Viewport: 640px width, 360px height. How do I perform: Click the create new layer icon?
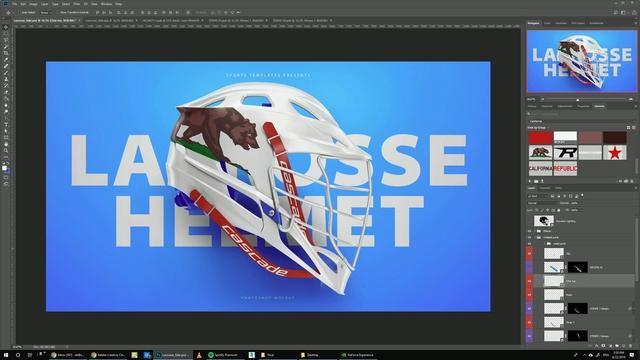point(624,346)
